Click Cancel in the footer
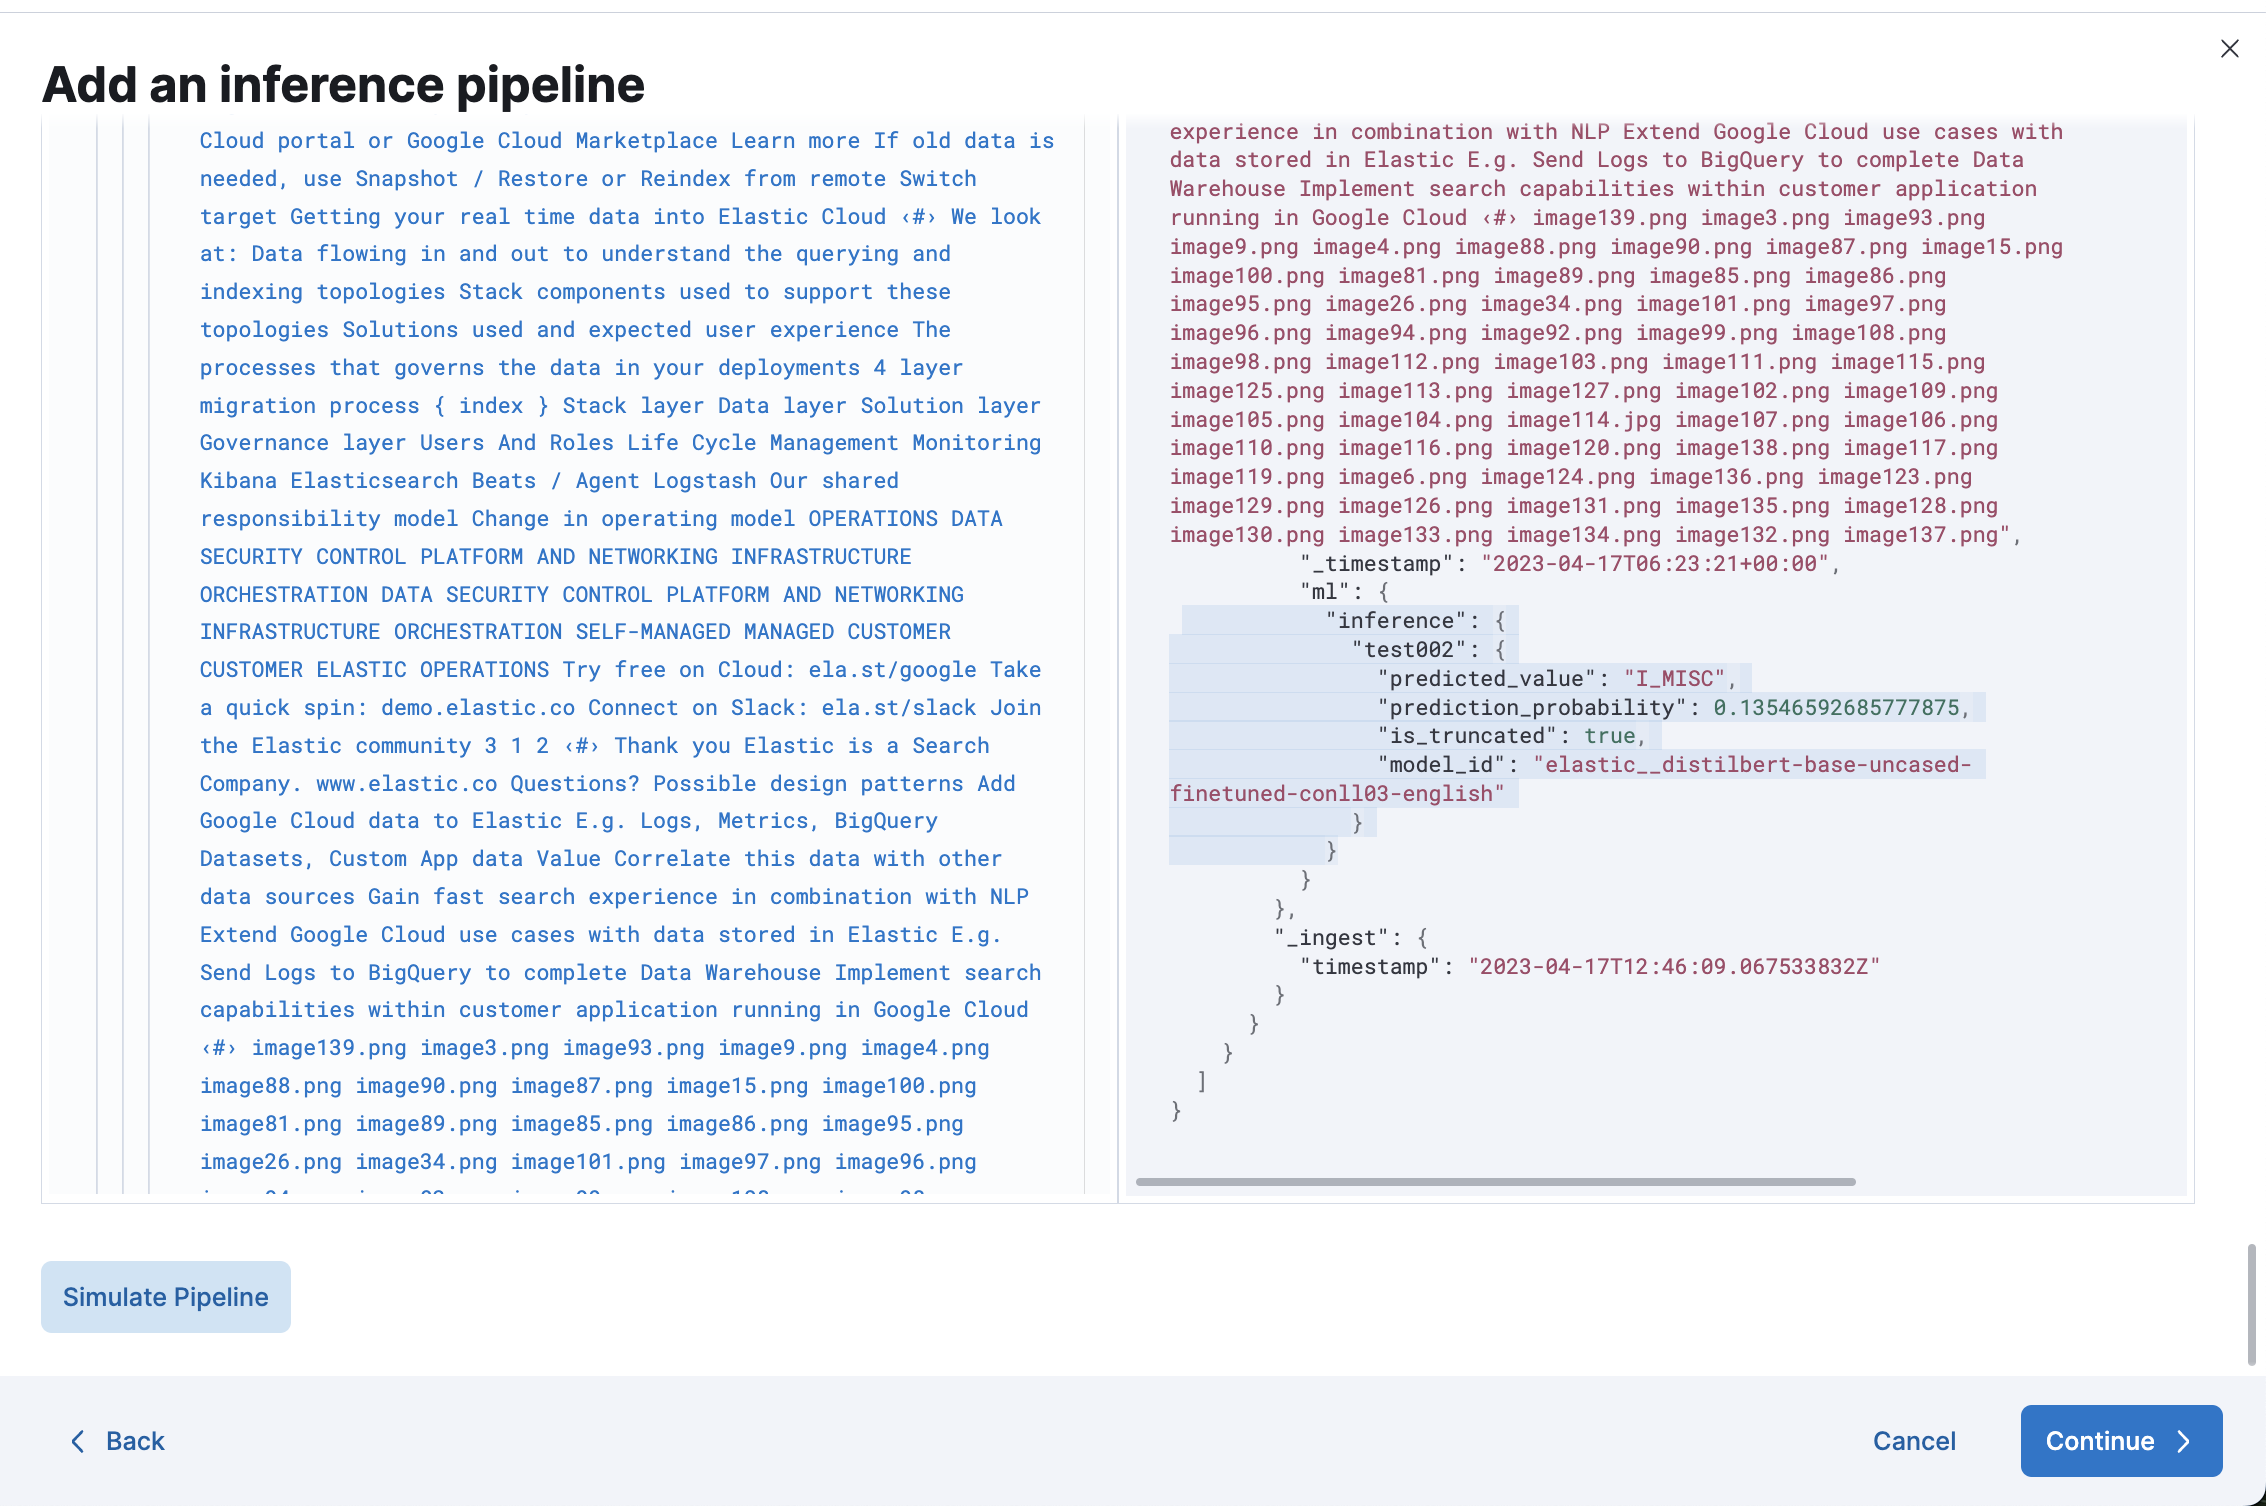 [1913, 1441]
